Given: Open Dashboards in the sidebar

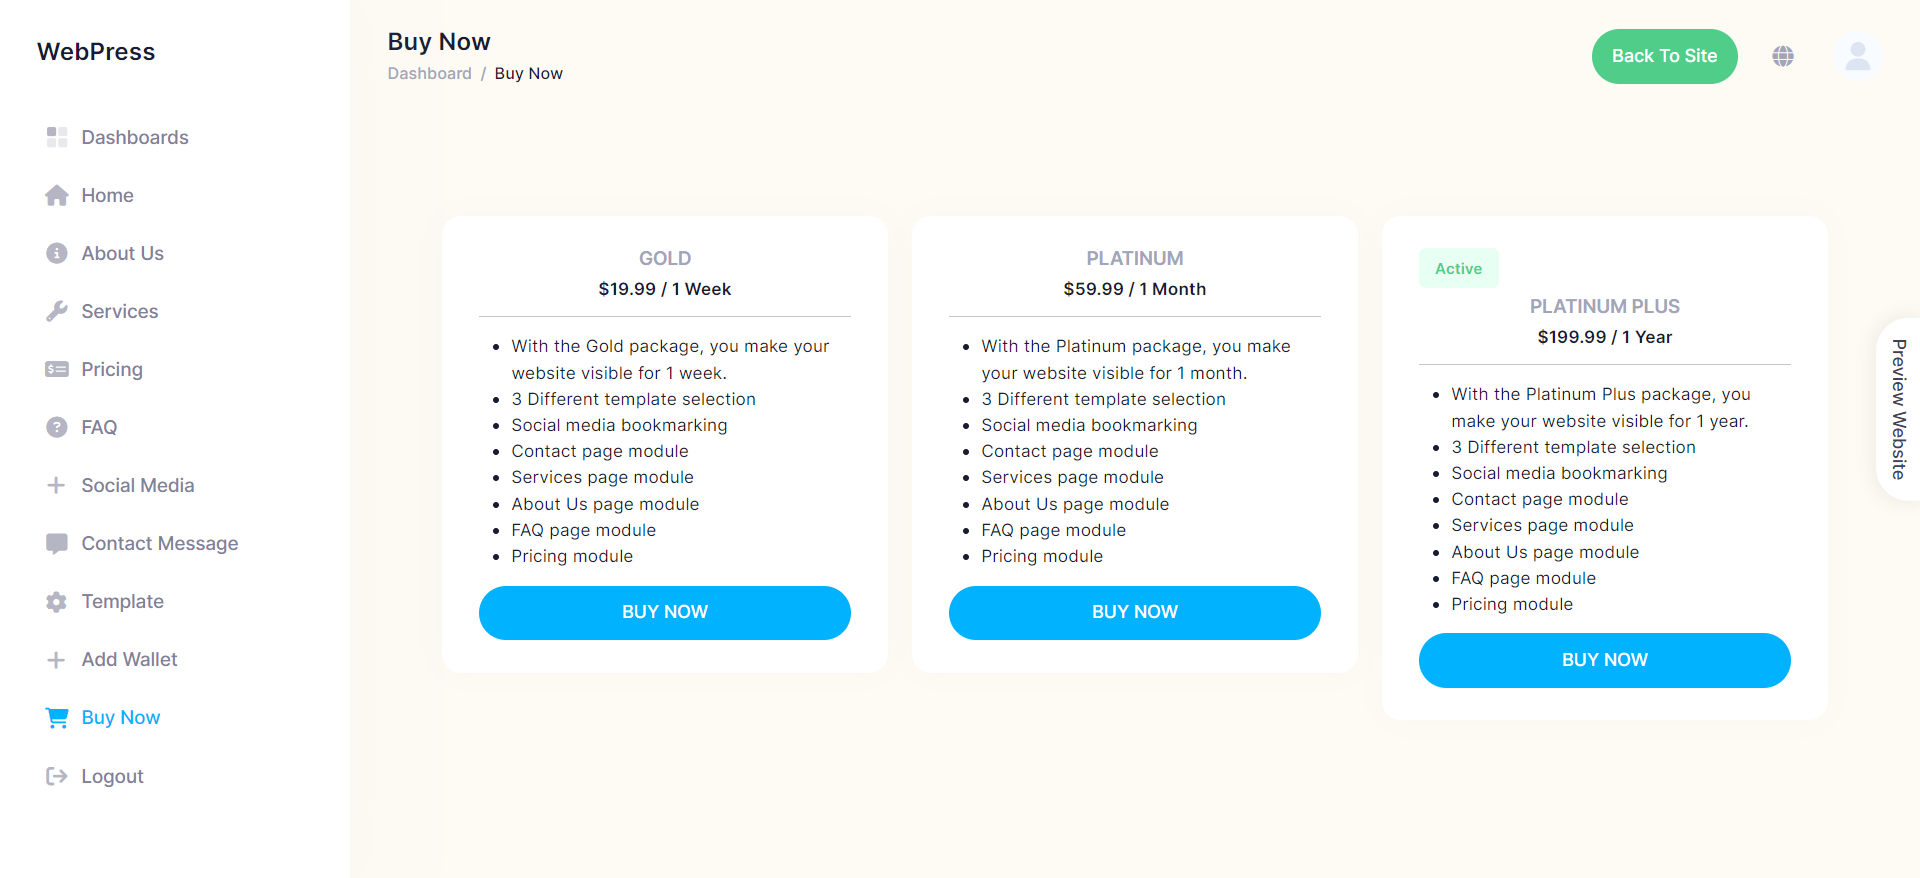Looking at the screenshot, I should click(x=134, y=138).
